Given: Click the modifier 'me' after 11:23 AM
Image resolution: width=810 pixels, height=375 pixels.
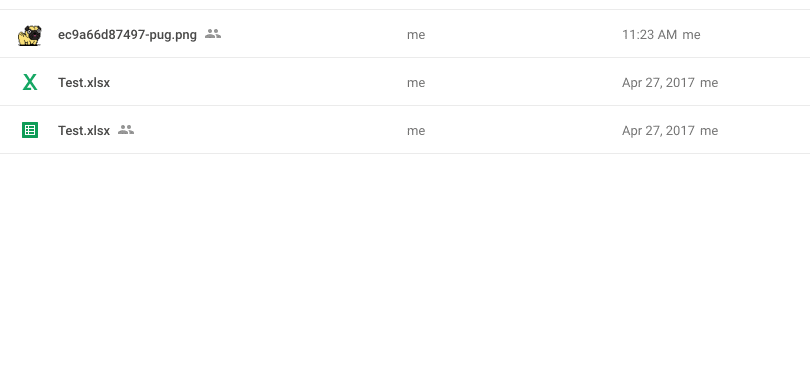Looking at the screenshot, I should 691,35.
